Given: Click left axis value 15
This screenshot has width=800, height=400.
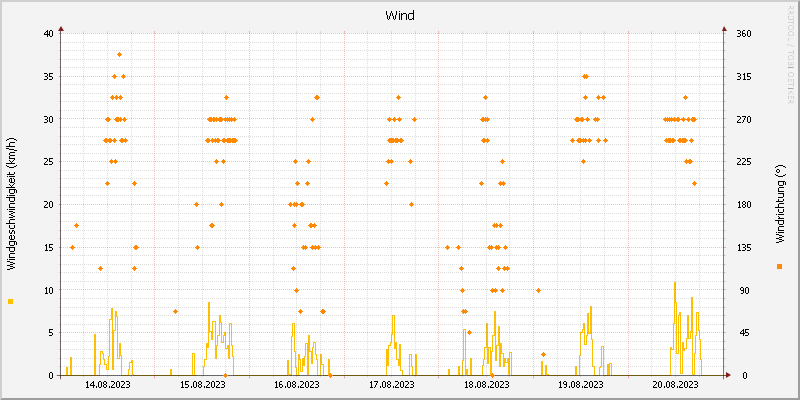Looking at the screenshot, I should coord(48,247).
